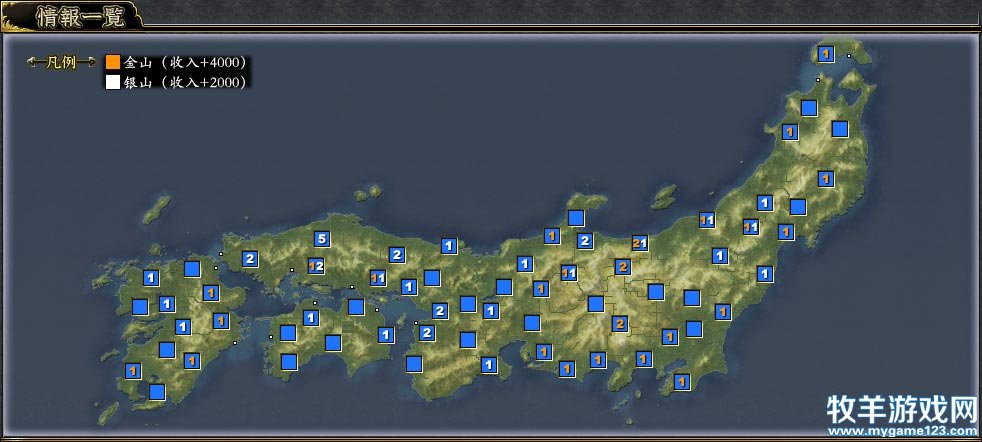Image resolution: width=982 pixels, height=442 pixels.
Task: Select the province marker labeled 12
Action: tap(316, 266)
